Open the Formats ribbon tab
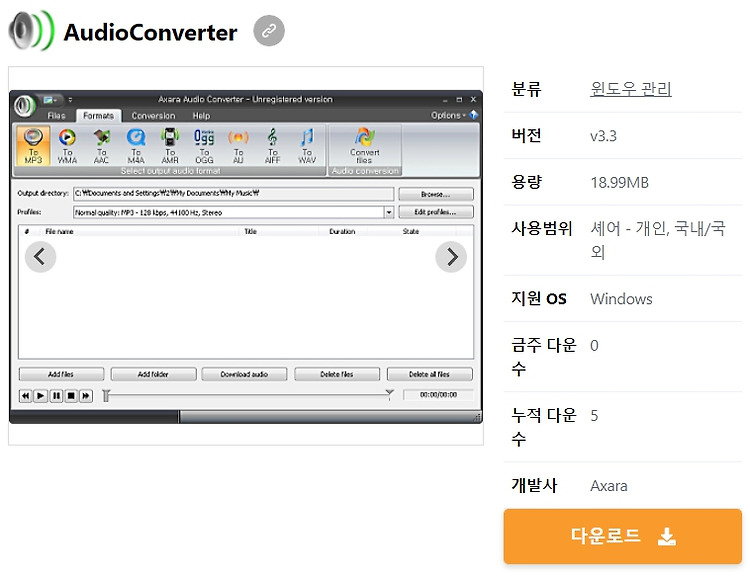750x577 pixels. [x=99, y=115]
